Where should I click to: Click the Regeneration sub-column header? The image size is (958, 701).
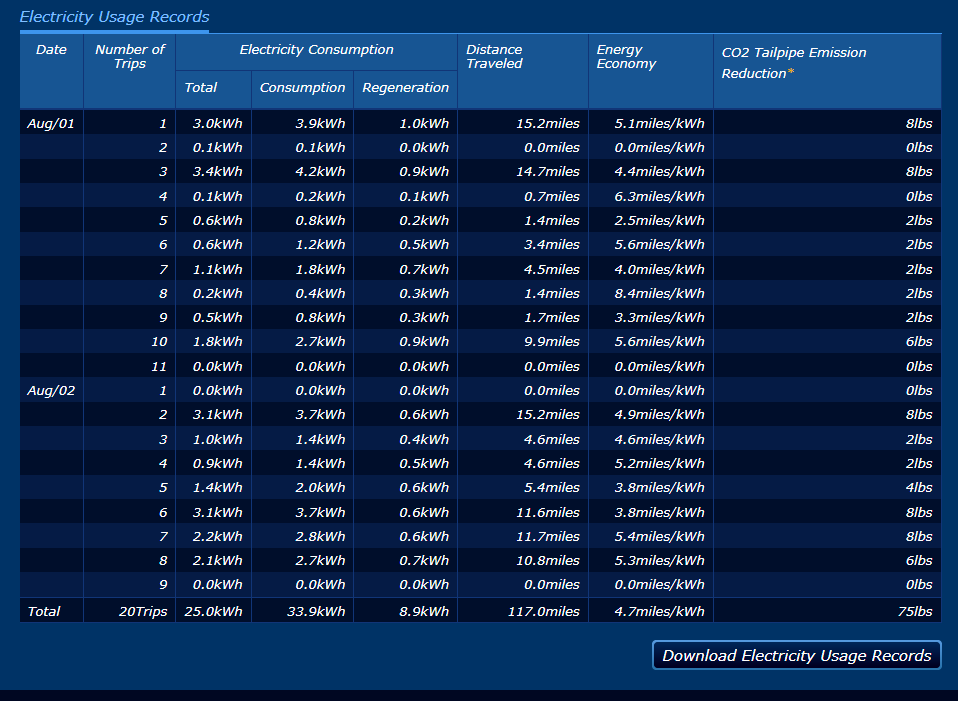click(x=405, y=88)
